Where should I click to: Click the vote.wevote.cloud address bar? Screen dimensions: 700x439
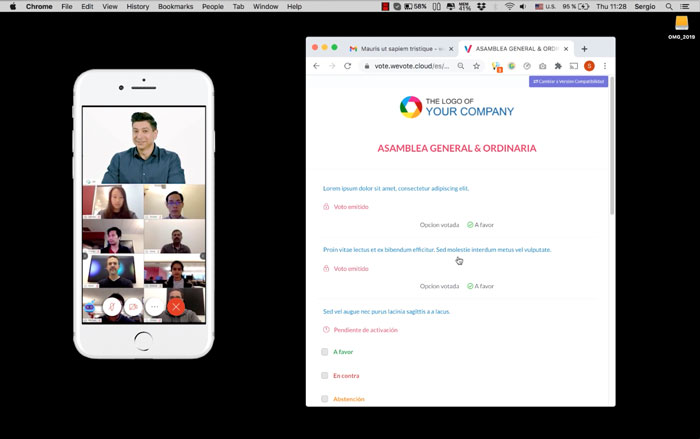click(412, 66)
